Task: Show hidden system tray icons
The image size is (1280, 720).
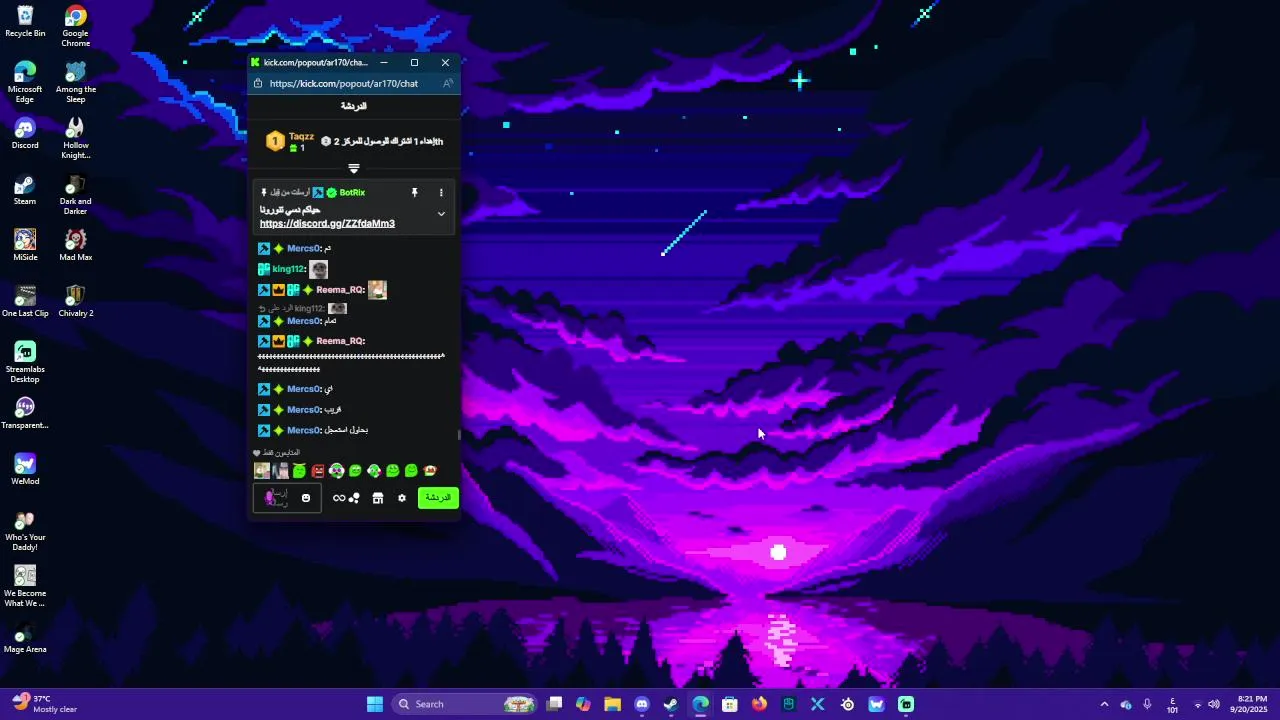Action: 1104,704
